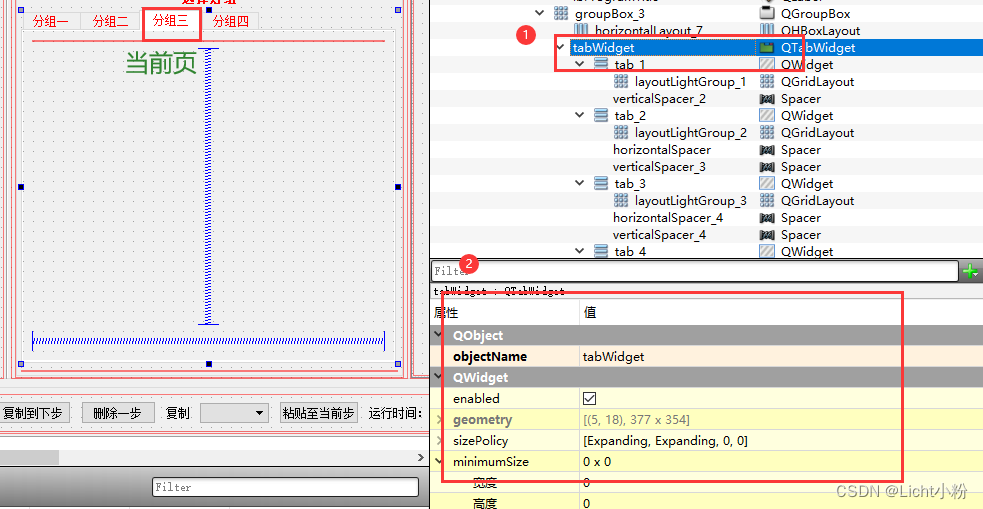Click the horizontal scrollbar thumb
The height and width of the screenshot is (509, 983).
coord(29,458)
